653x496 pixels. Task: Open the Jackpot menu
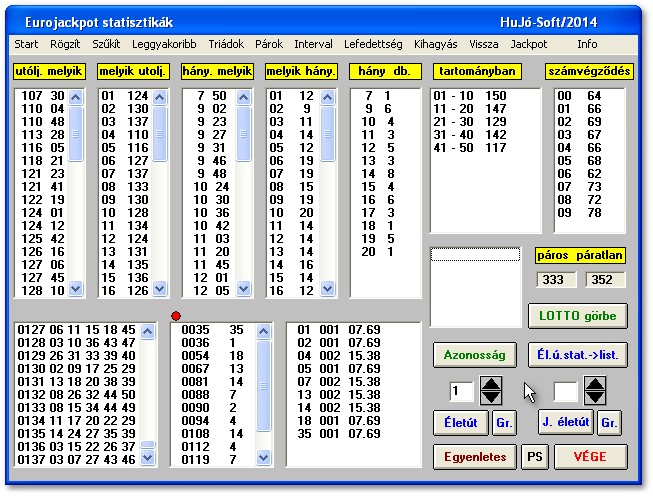tap(529, 44)
